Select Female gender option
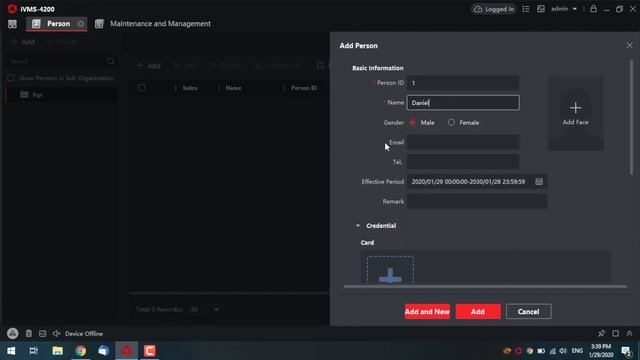640x360 pixels. coord(451,122)
